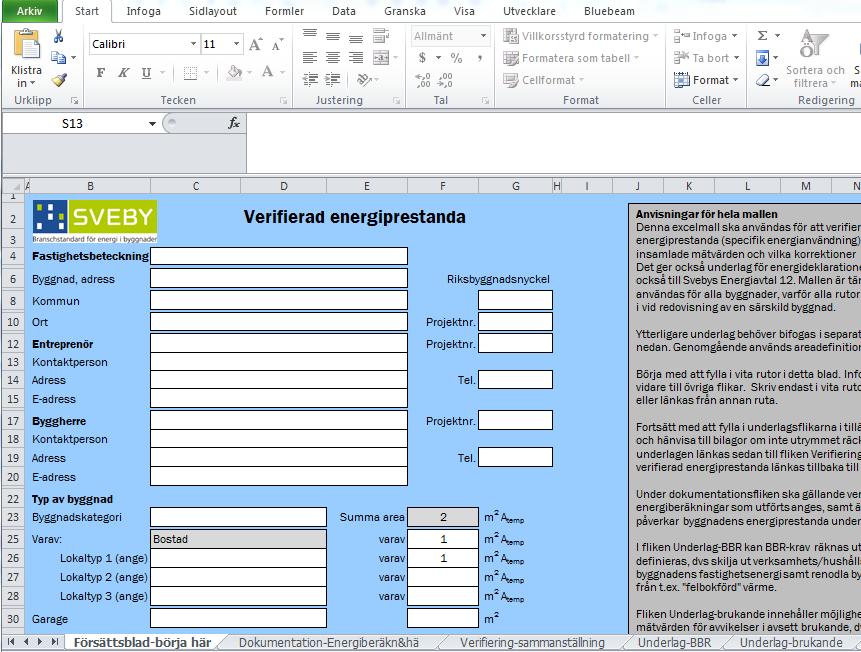
Task: Open Sortera och filtrera menu
Action: coord(815,59)
